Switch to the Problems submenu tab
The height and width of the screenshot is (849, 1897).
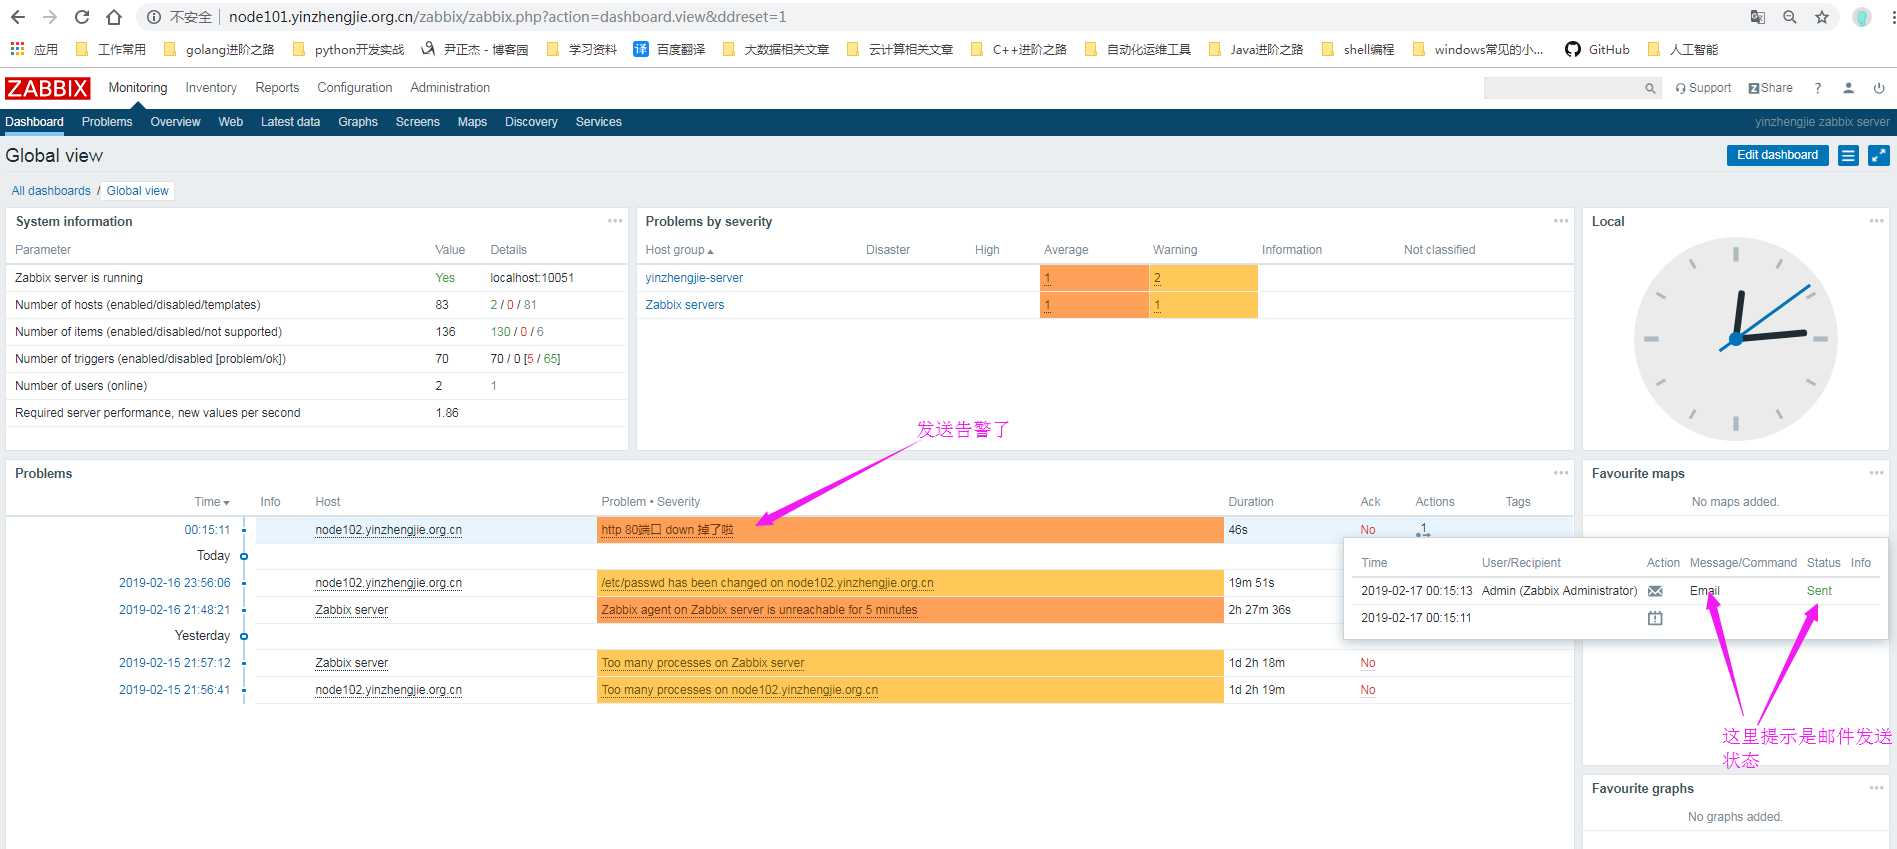[x=107, y=122]
